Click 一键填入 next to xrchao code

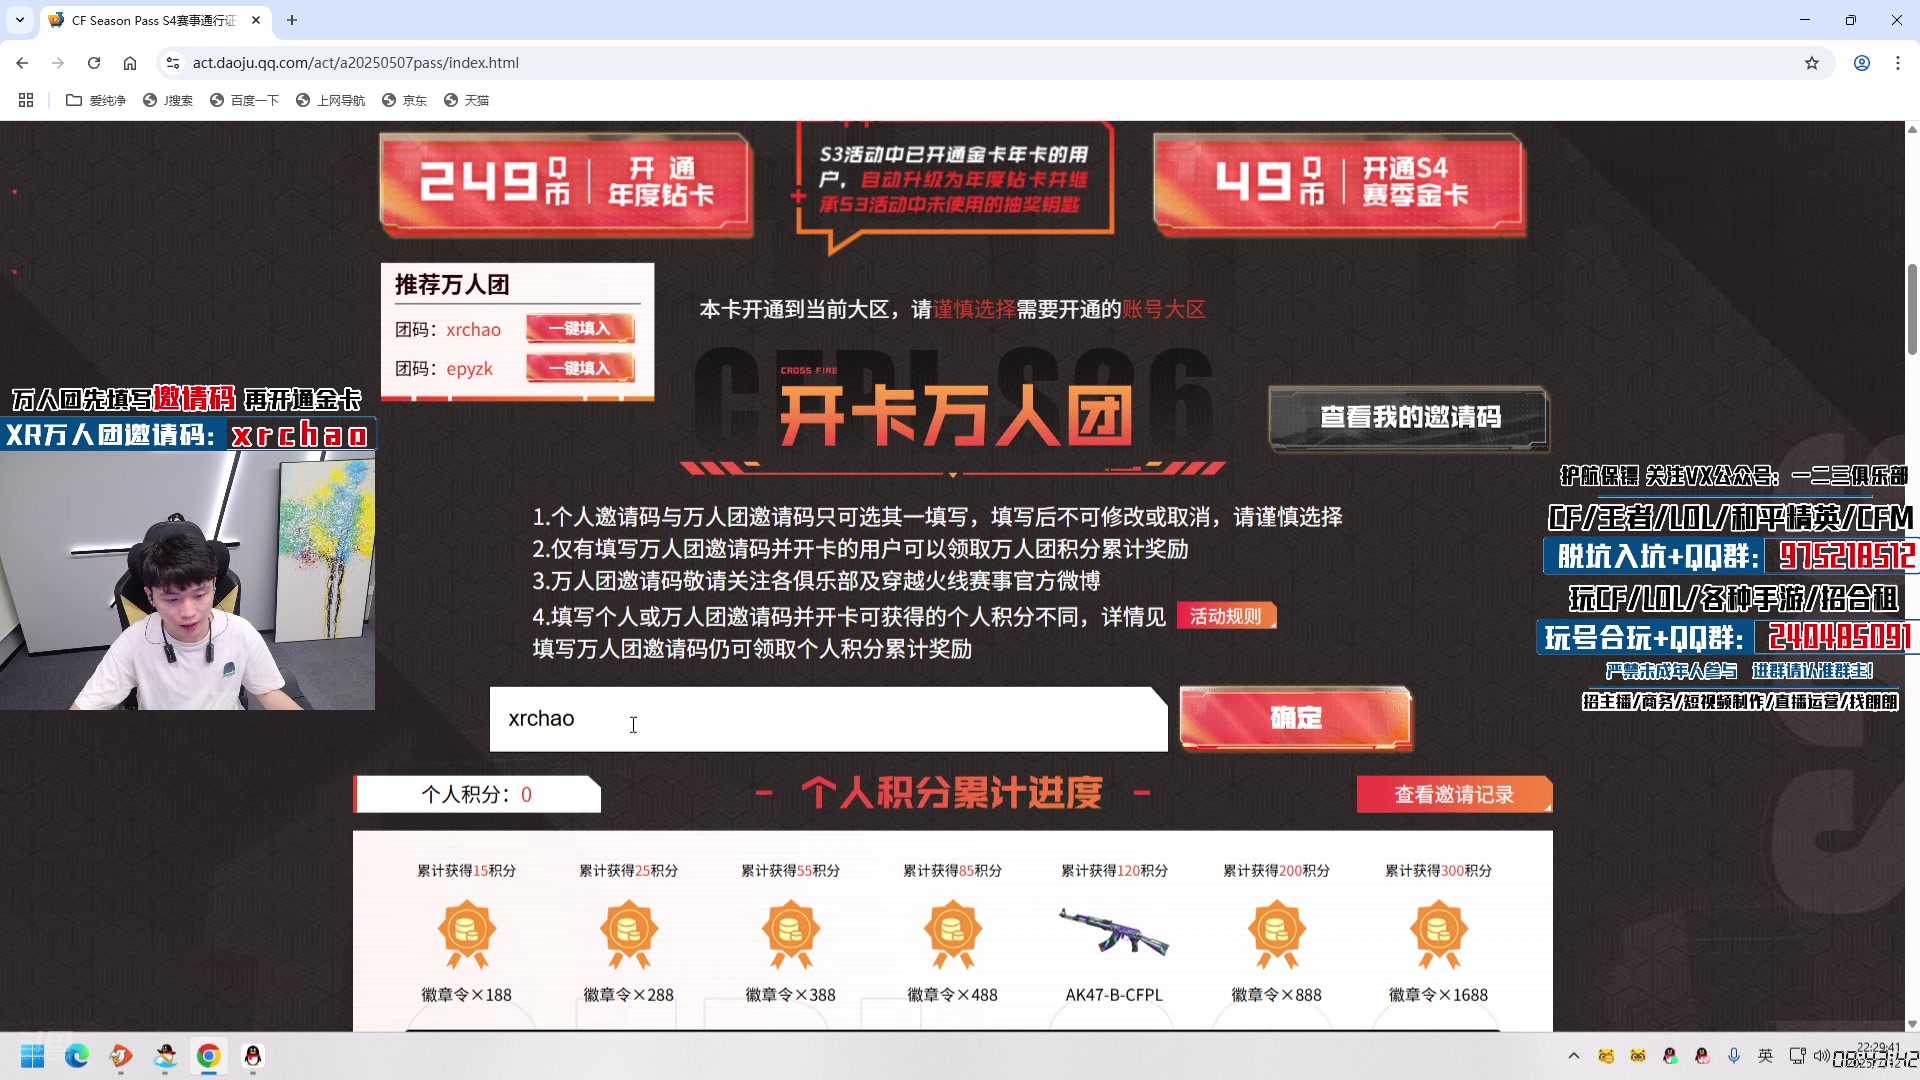(x=580, y=328)
